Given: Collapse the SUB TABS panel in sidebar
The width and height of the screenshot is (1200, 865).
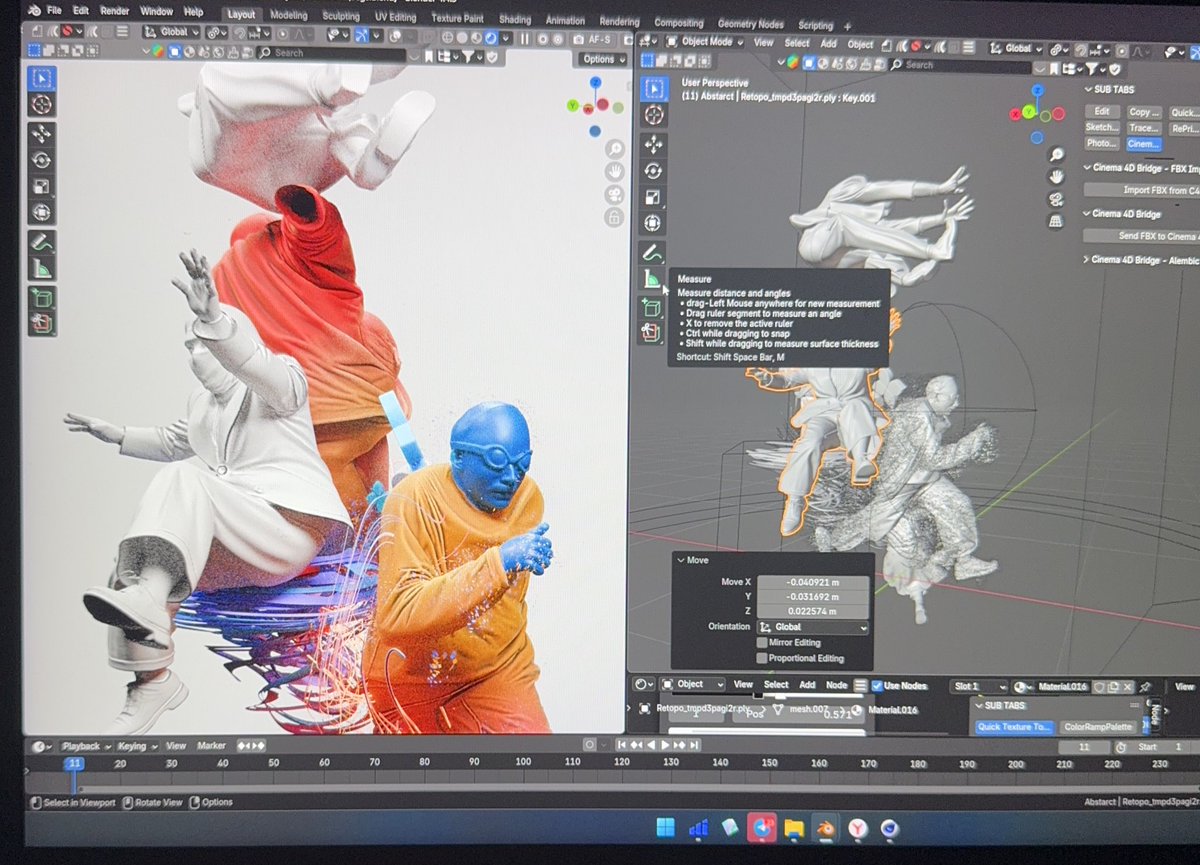Looking at the screenshot, I should point(1089,89).
